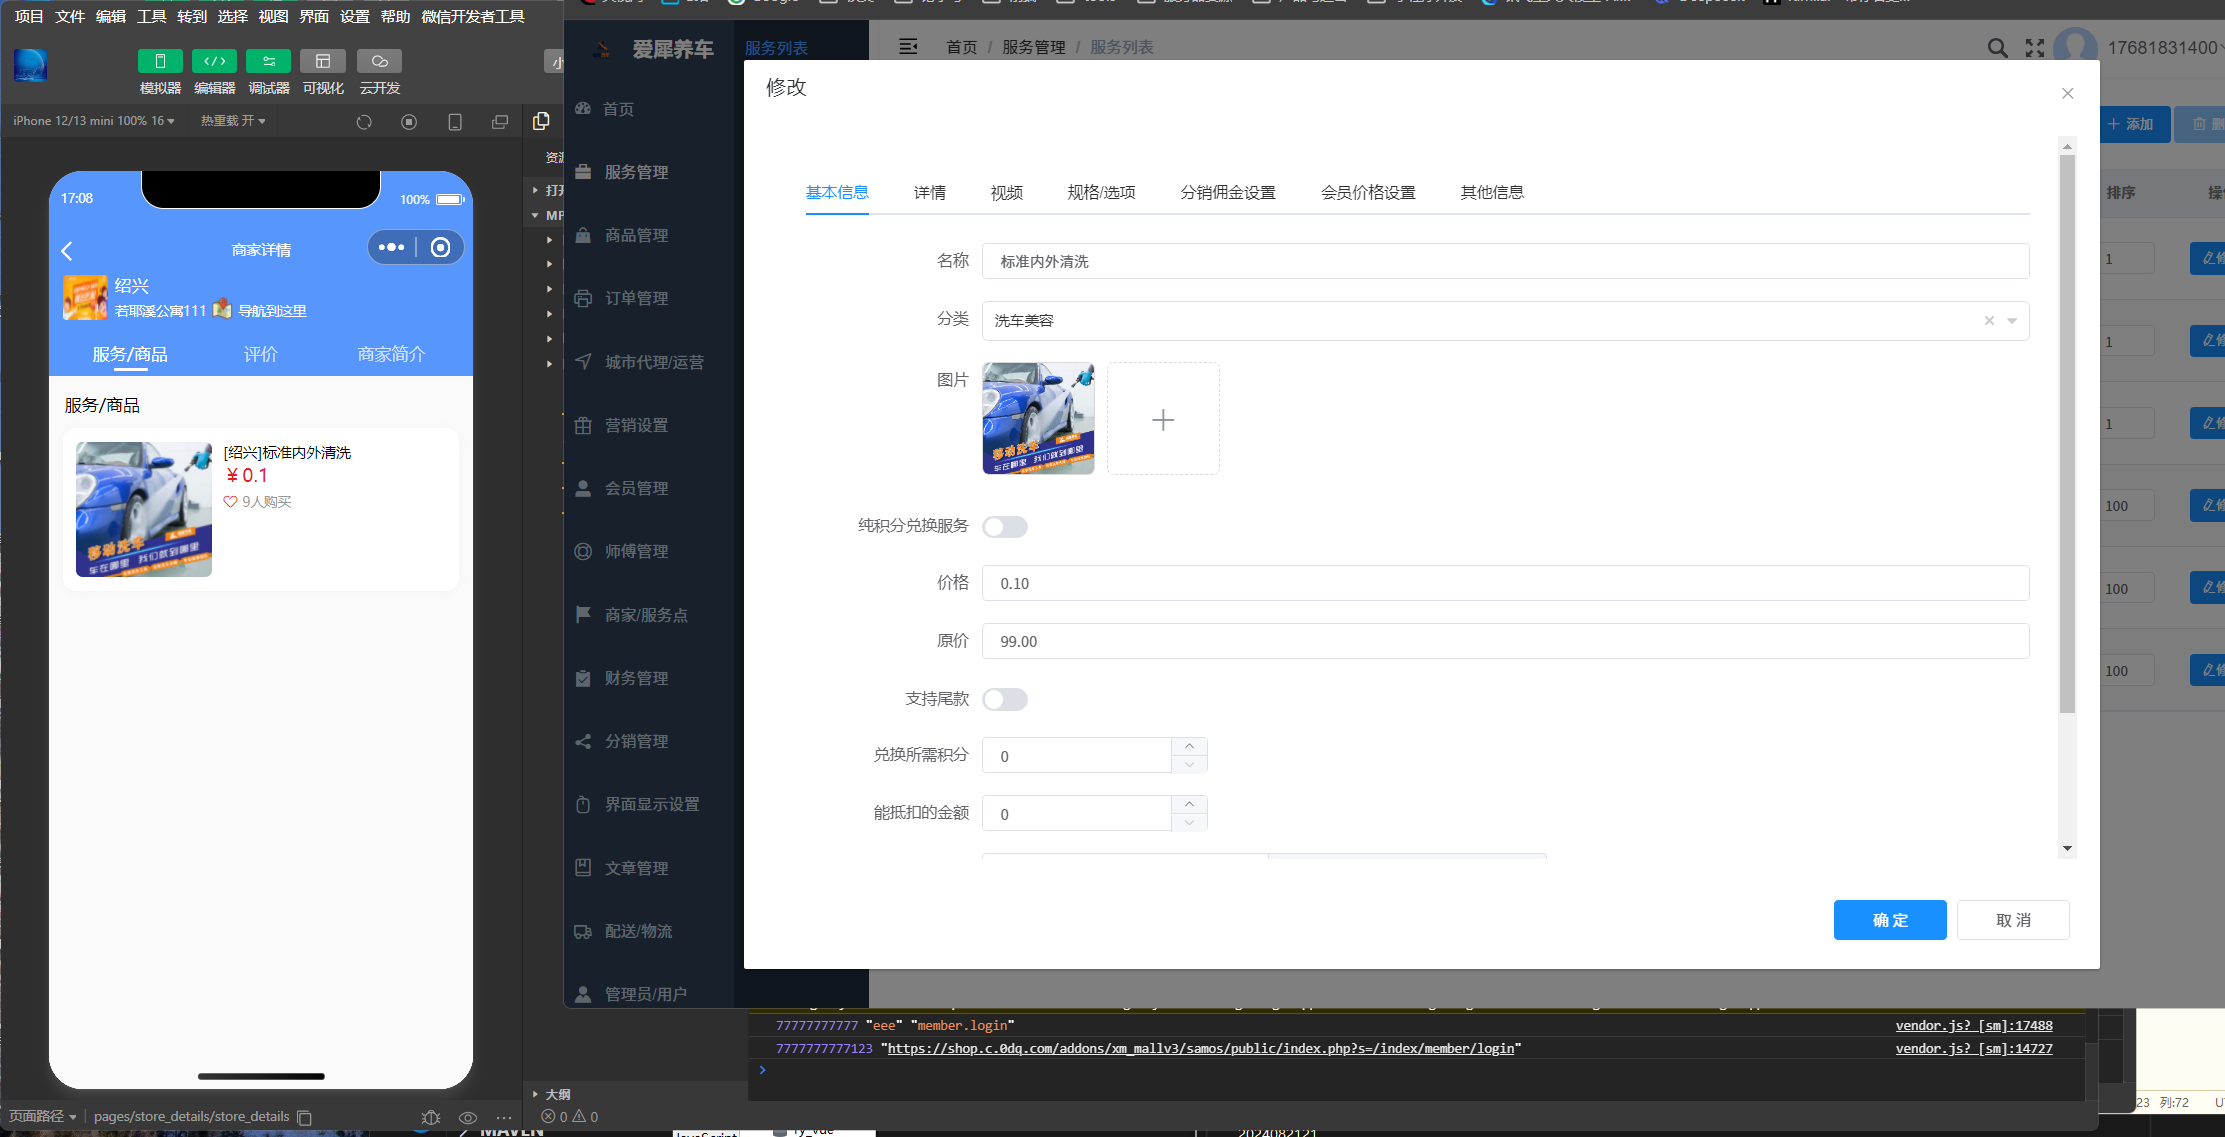Viewport: 2225px width, 1137px height.
Task: Switch to 详情 tab
Action: coord(930,193)
